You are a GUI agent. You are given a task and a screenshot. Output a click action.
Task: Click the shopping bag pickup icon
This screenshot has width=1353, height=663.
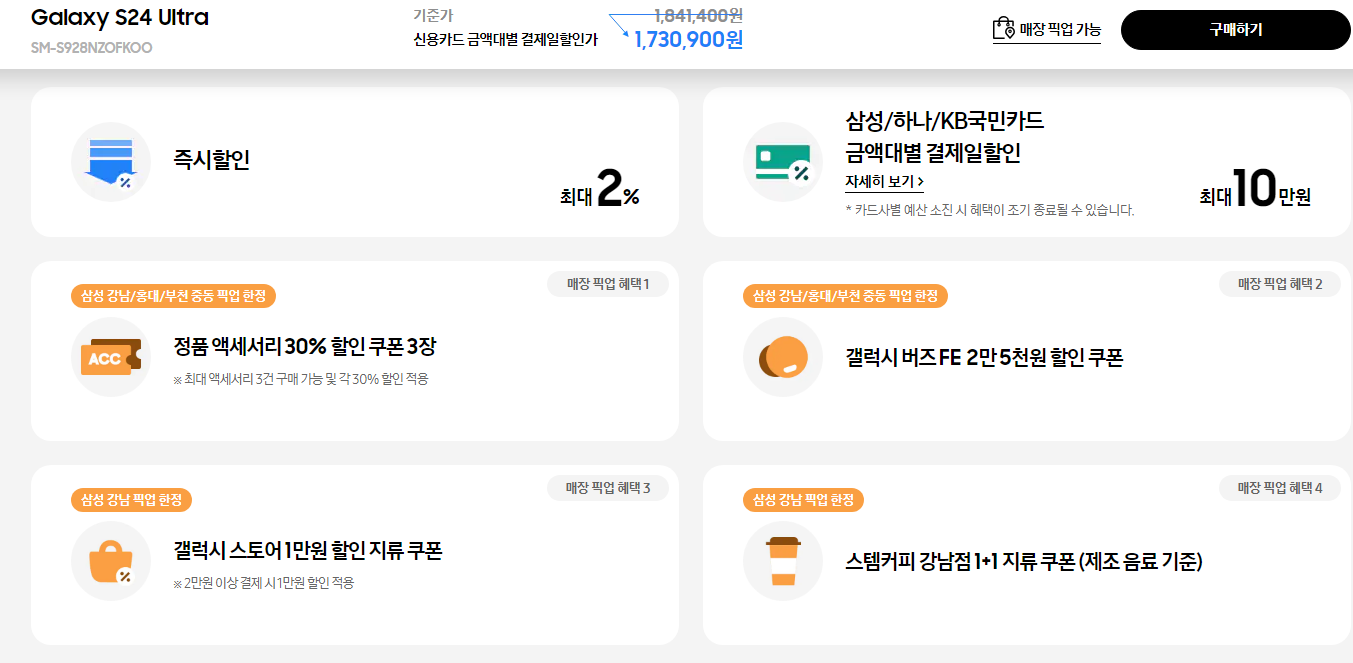pyautogui.click(x=1003, y=28)
